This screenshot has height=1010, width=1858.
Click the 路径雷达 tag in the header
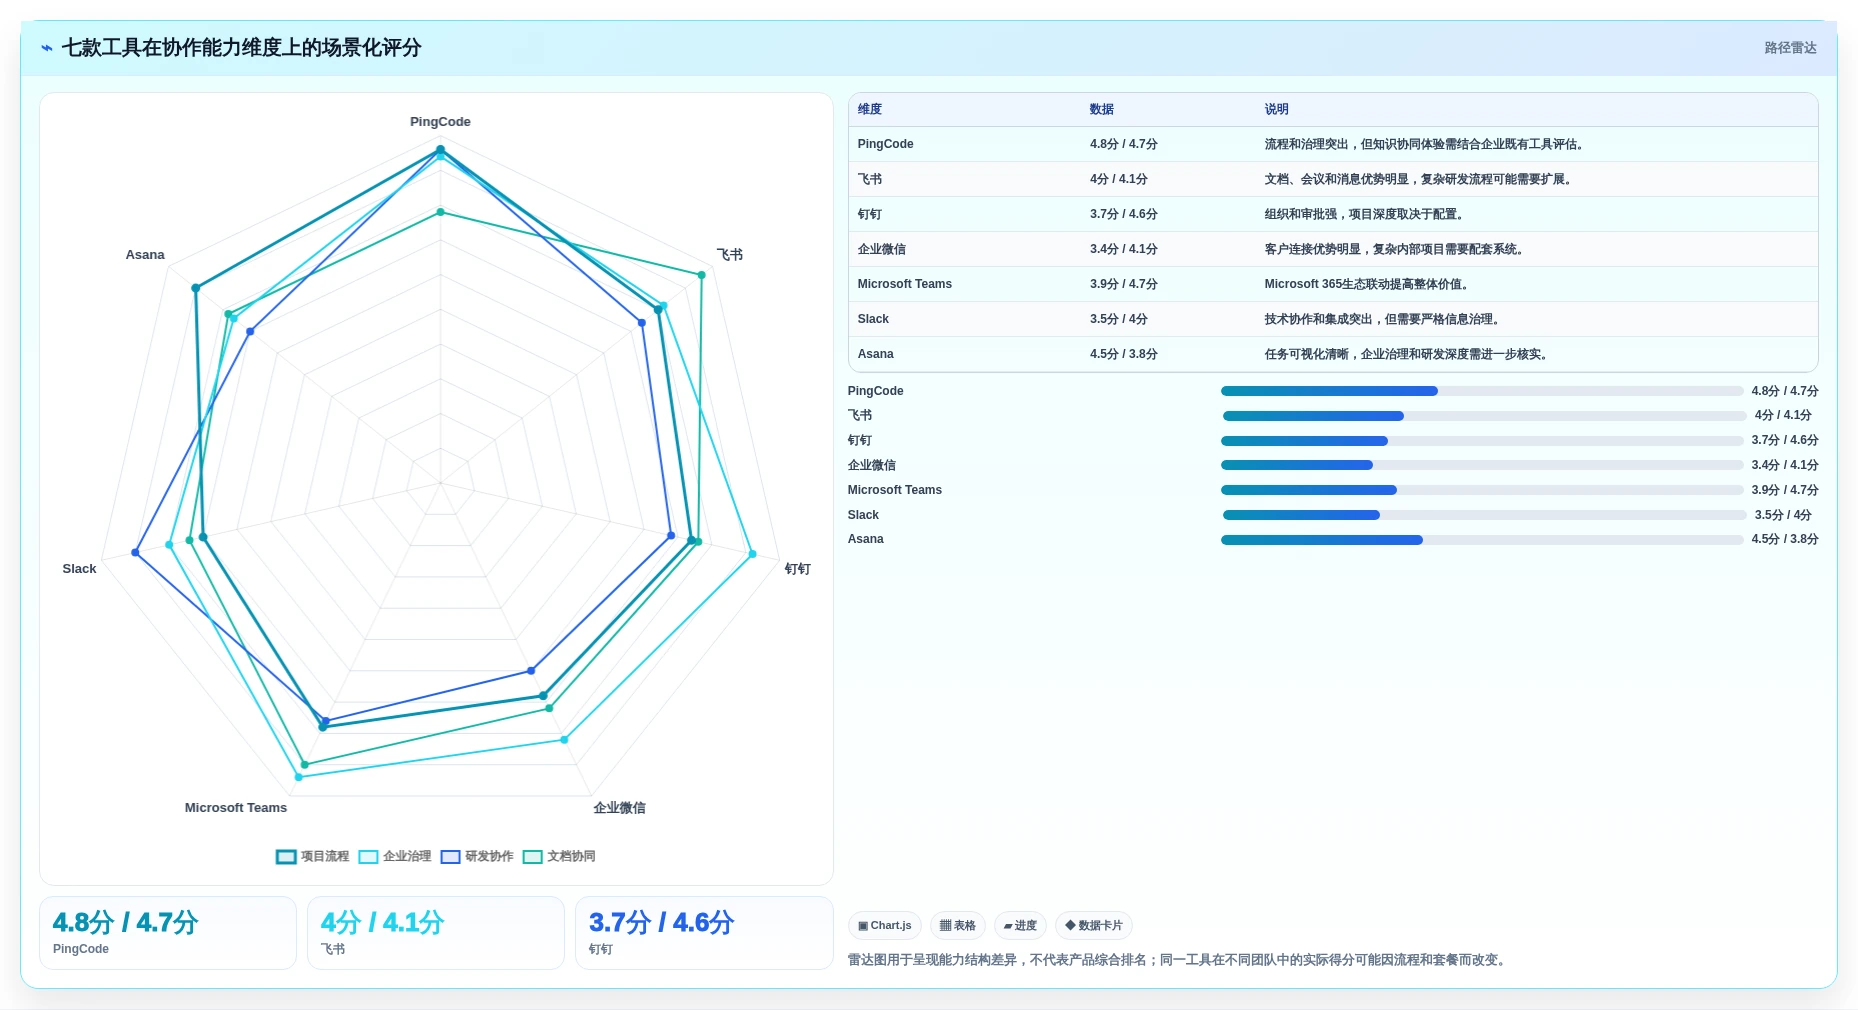[1790, 48]
